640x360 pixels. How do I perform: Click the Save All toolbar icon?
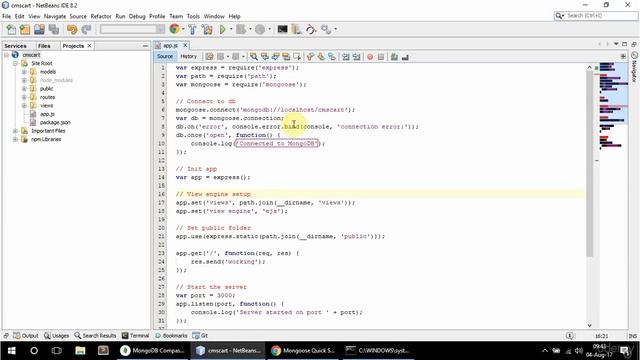54,29
